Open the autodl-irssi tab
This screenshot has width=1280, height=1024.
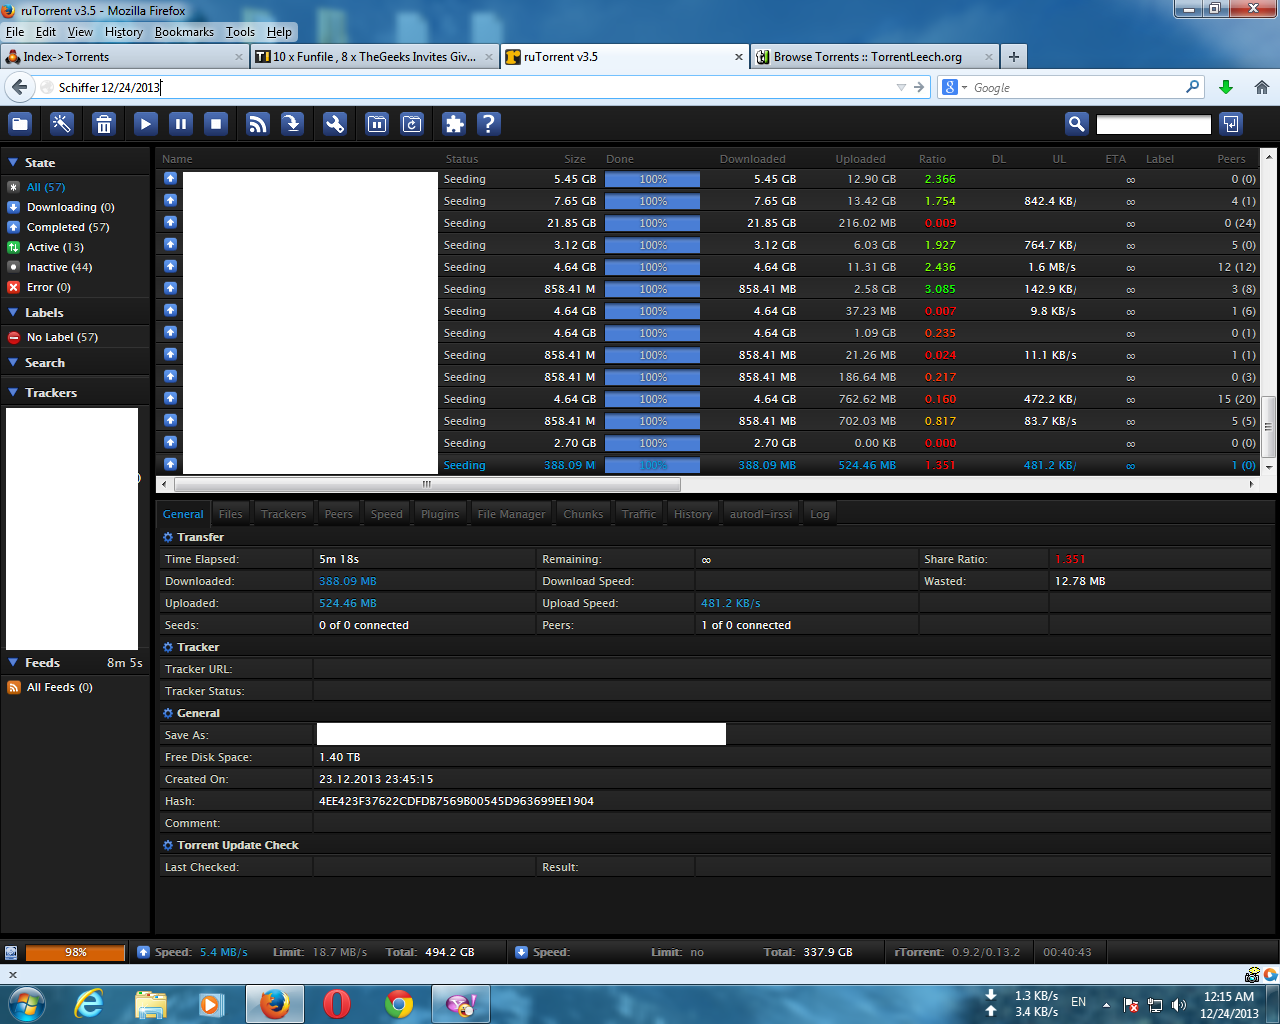(x=761, y=514)
